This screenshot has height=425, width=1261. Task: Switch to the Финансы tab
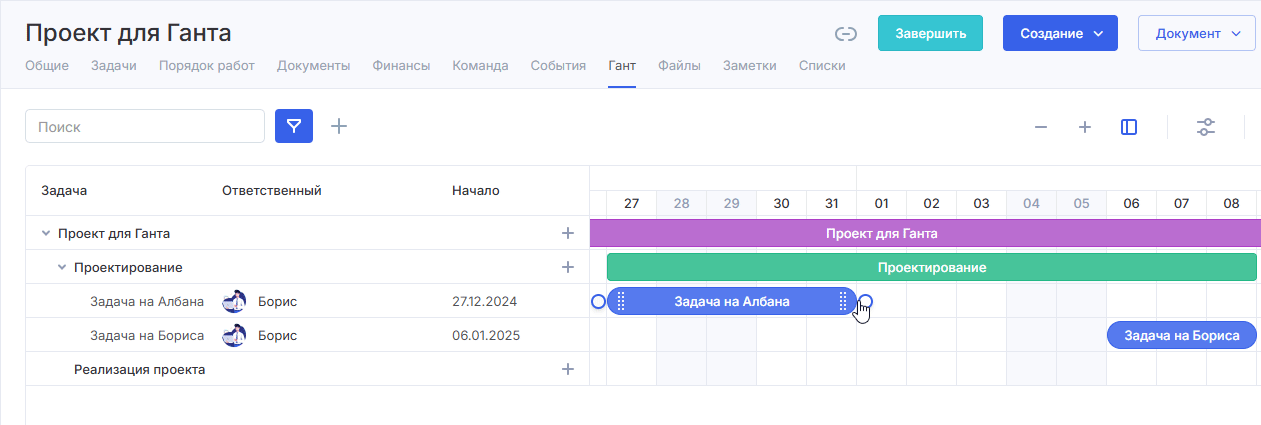(x=401, y=66)
